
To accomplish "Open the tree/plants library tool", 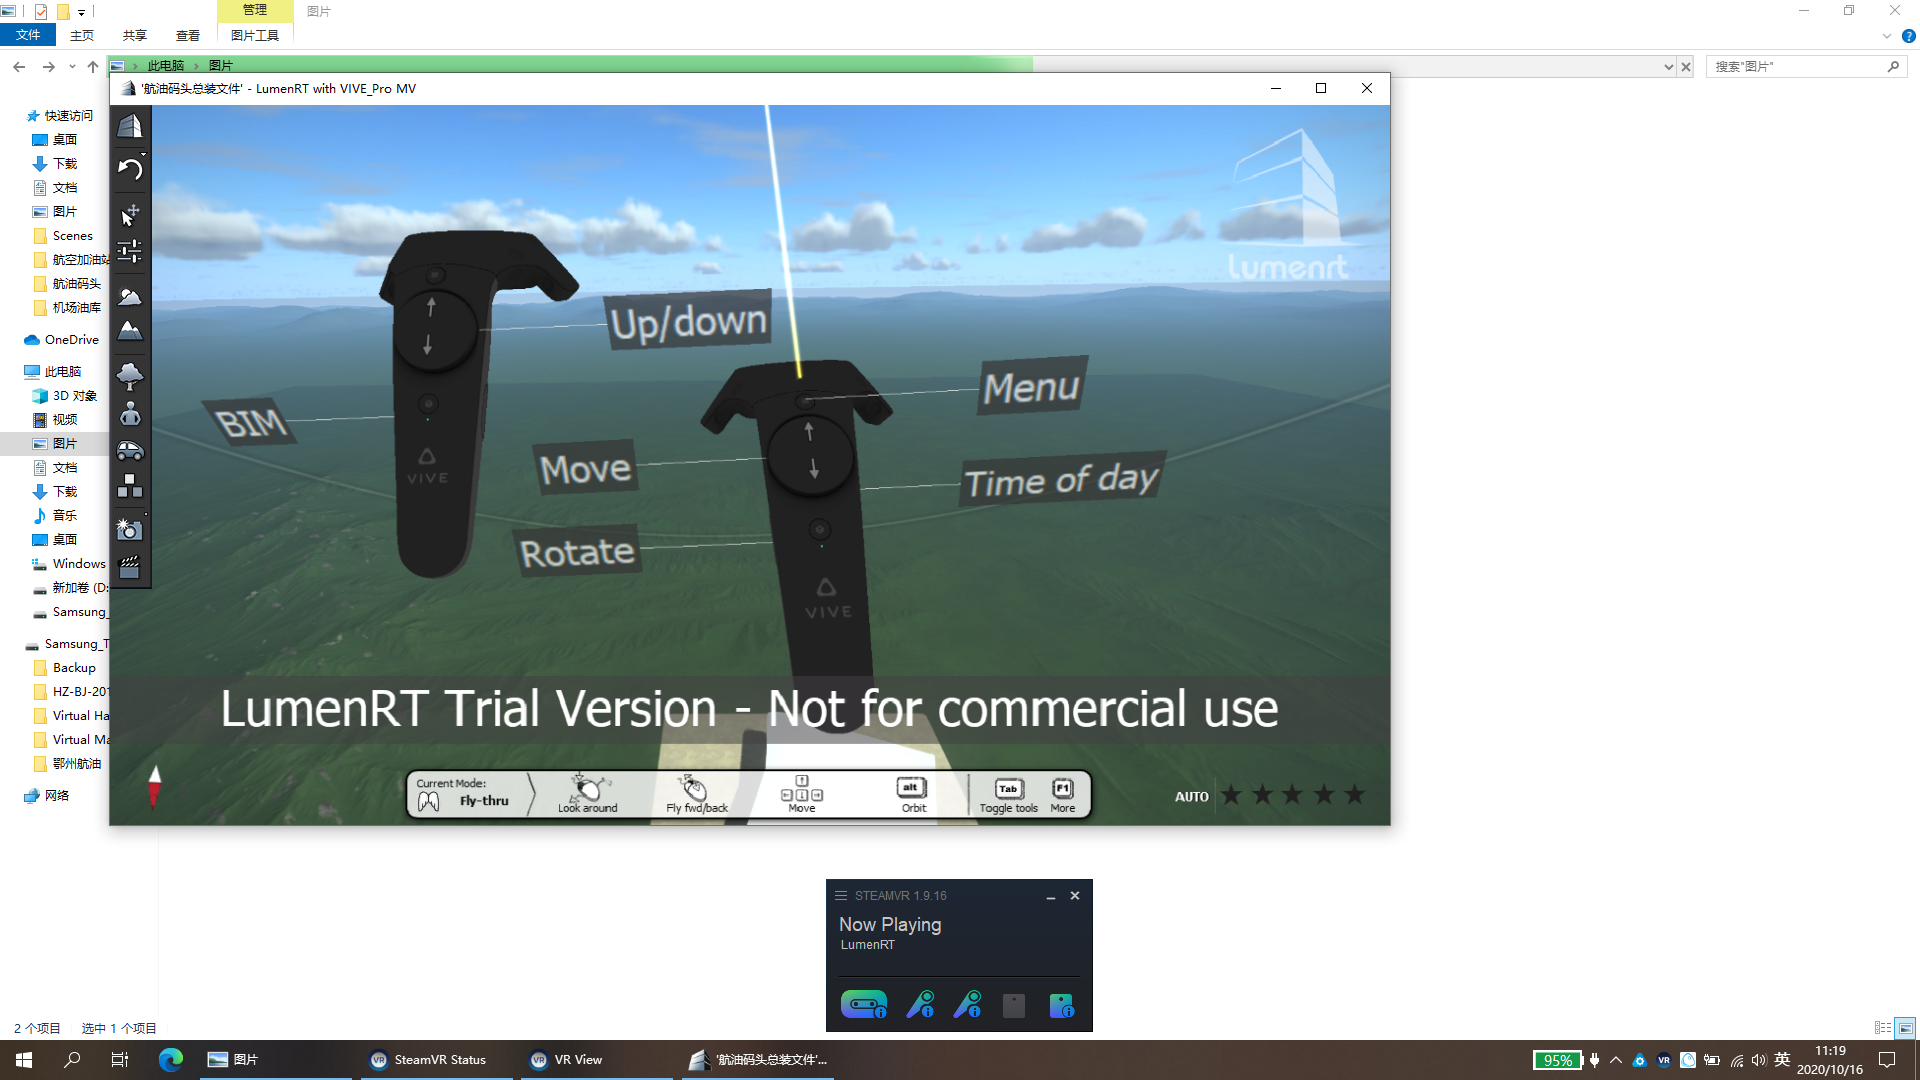I will (x=130, y=376).
